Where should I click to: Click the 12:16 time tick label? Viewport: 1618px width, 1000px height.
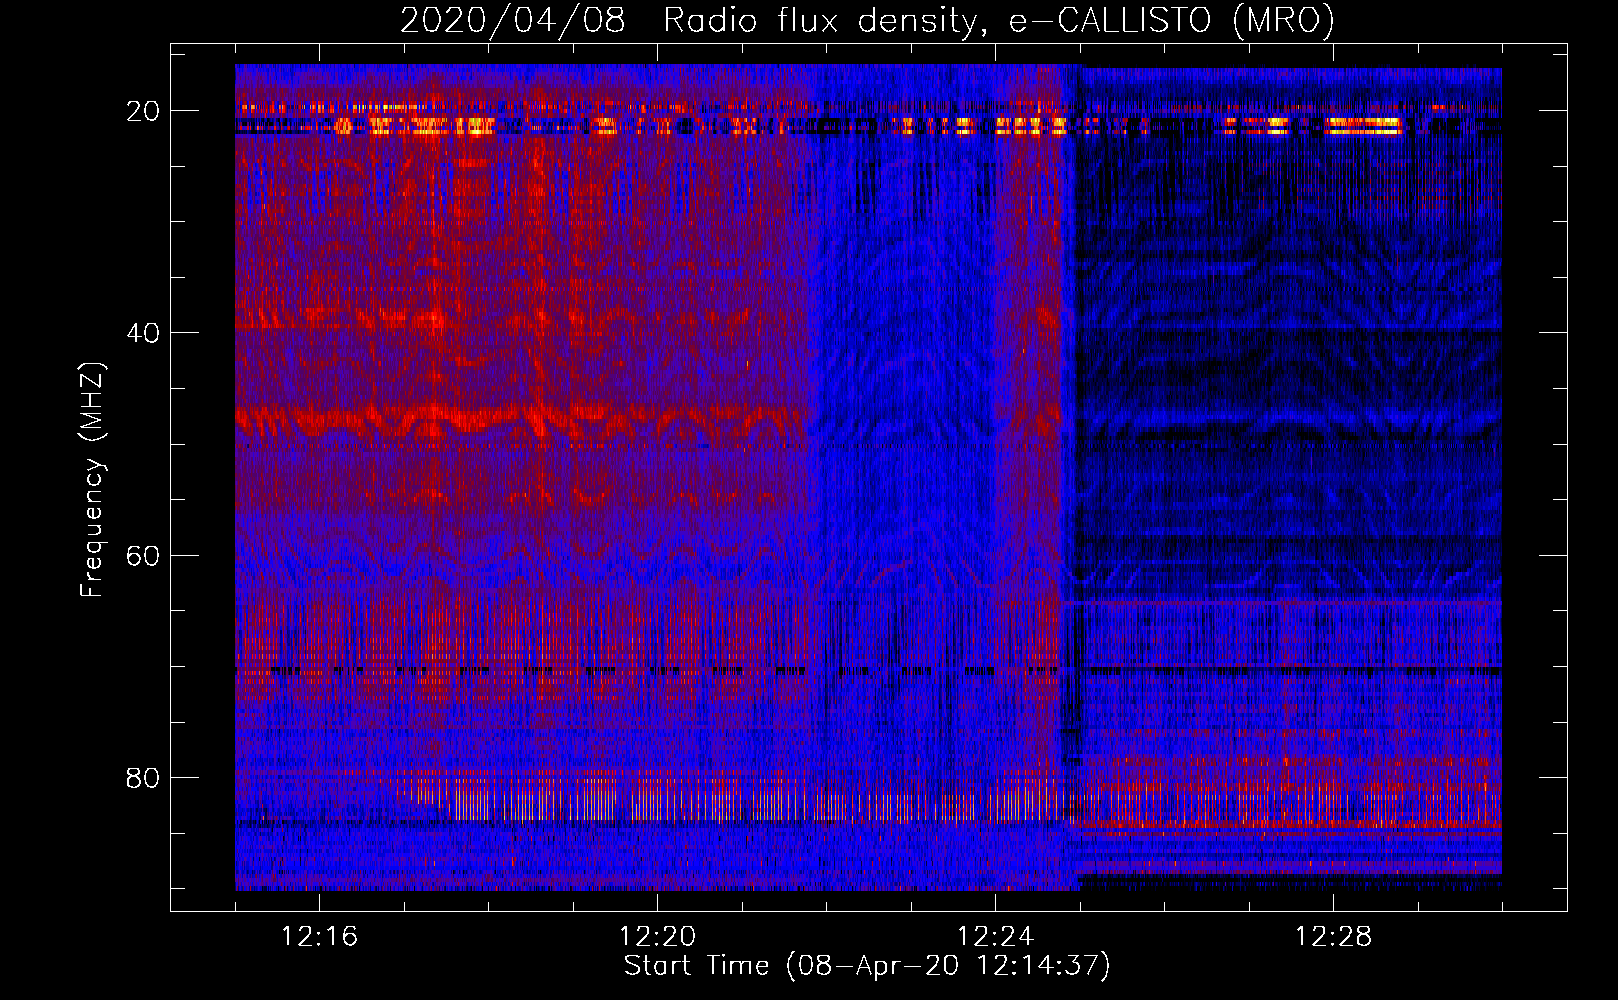tap(319, 937)
